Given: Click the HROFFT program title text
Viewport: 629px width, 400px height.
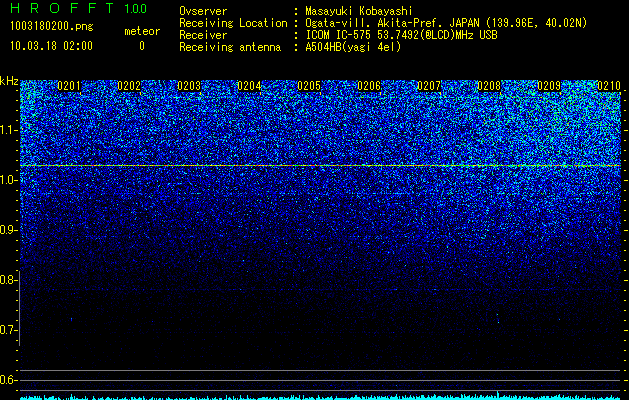Looking at the screenshot, I should tap(62, 8).
